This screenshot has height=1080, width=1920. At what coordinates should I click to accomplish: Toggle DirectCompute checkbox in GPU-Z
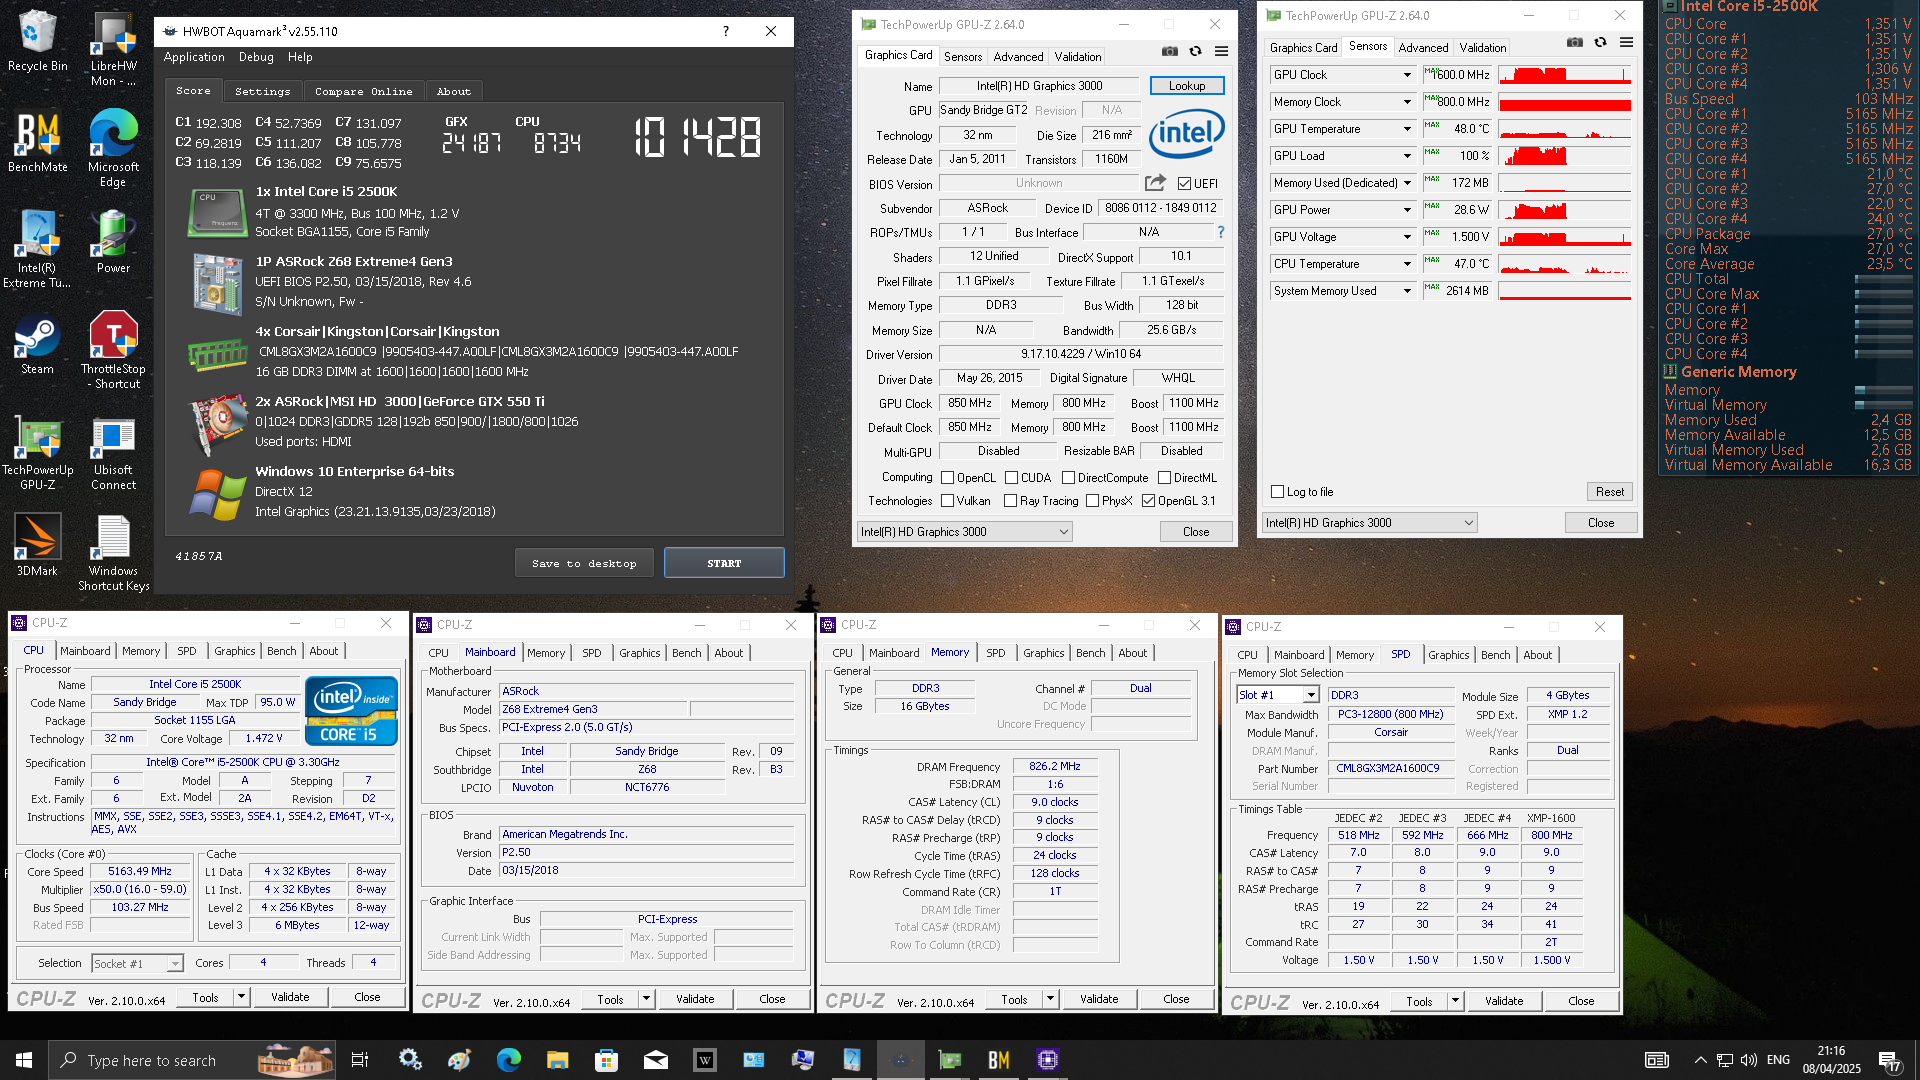point(1068,478)
